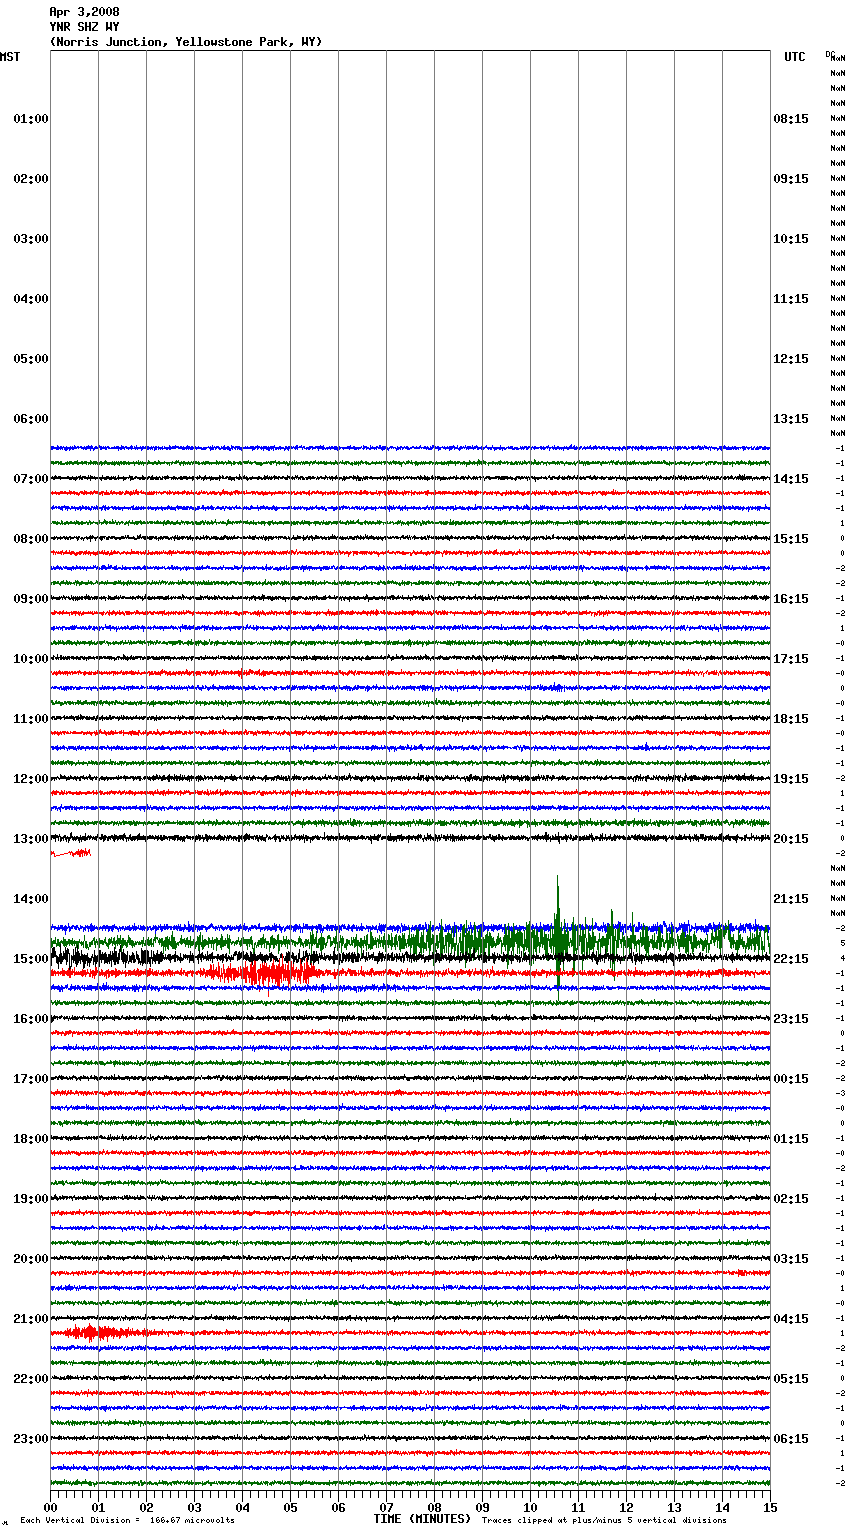This screenshot has height=1534, width=850.
Task: Click the '15' tick label on the minutes axis
Action: (769, 1507)
